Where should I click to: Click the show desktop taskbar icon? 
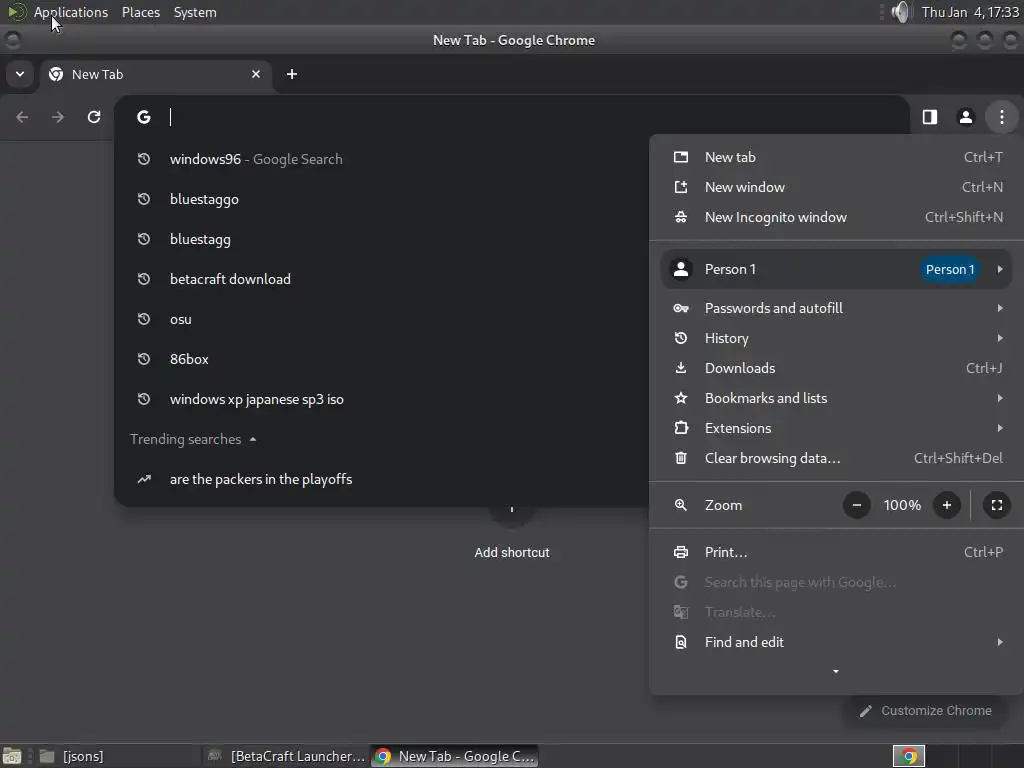pos(12,756)
